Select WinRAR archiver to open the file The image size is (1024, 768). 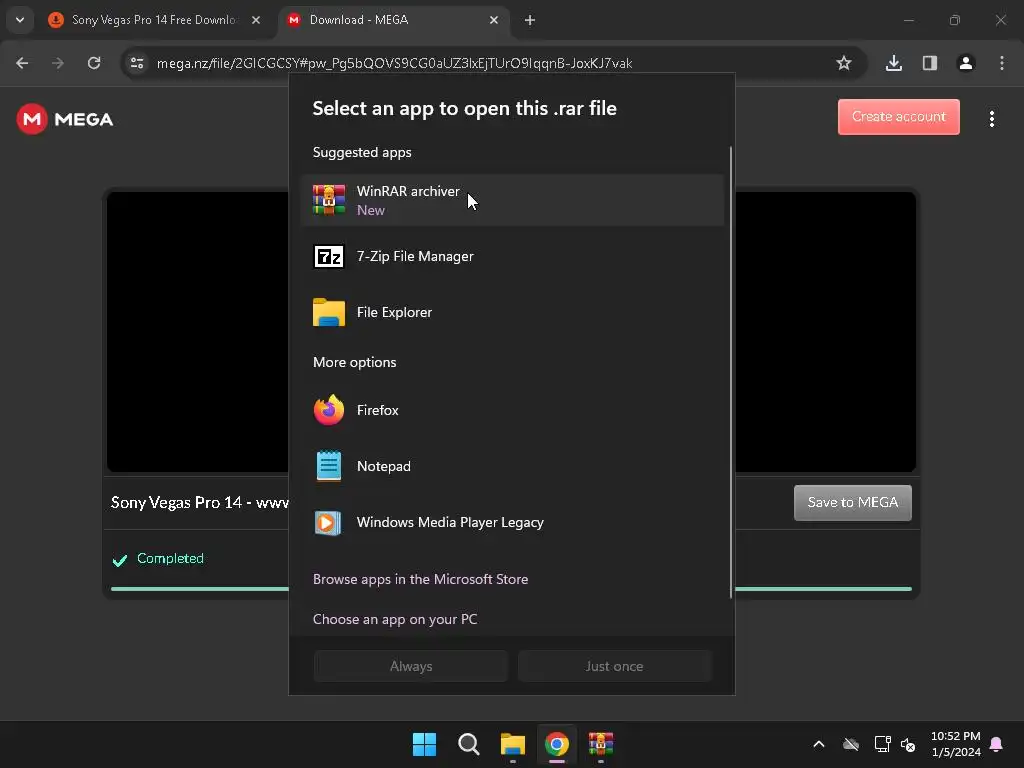tap(513, 200)
